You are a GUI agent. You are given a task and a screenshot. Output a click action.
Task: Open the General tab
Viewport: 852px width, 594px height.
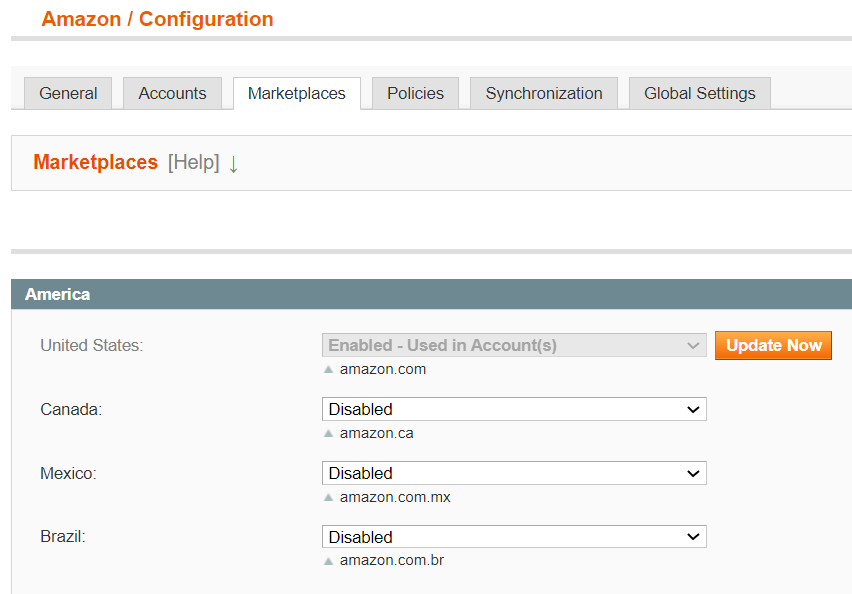point(68,93)
